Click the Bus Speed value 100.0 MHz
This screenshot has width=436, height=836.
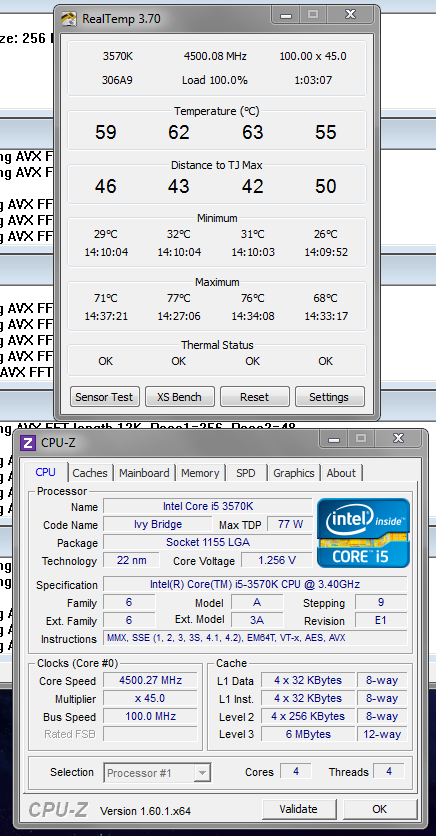click(150, 716)
